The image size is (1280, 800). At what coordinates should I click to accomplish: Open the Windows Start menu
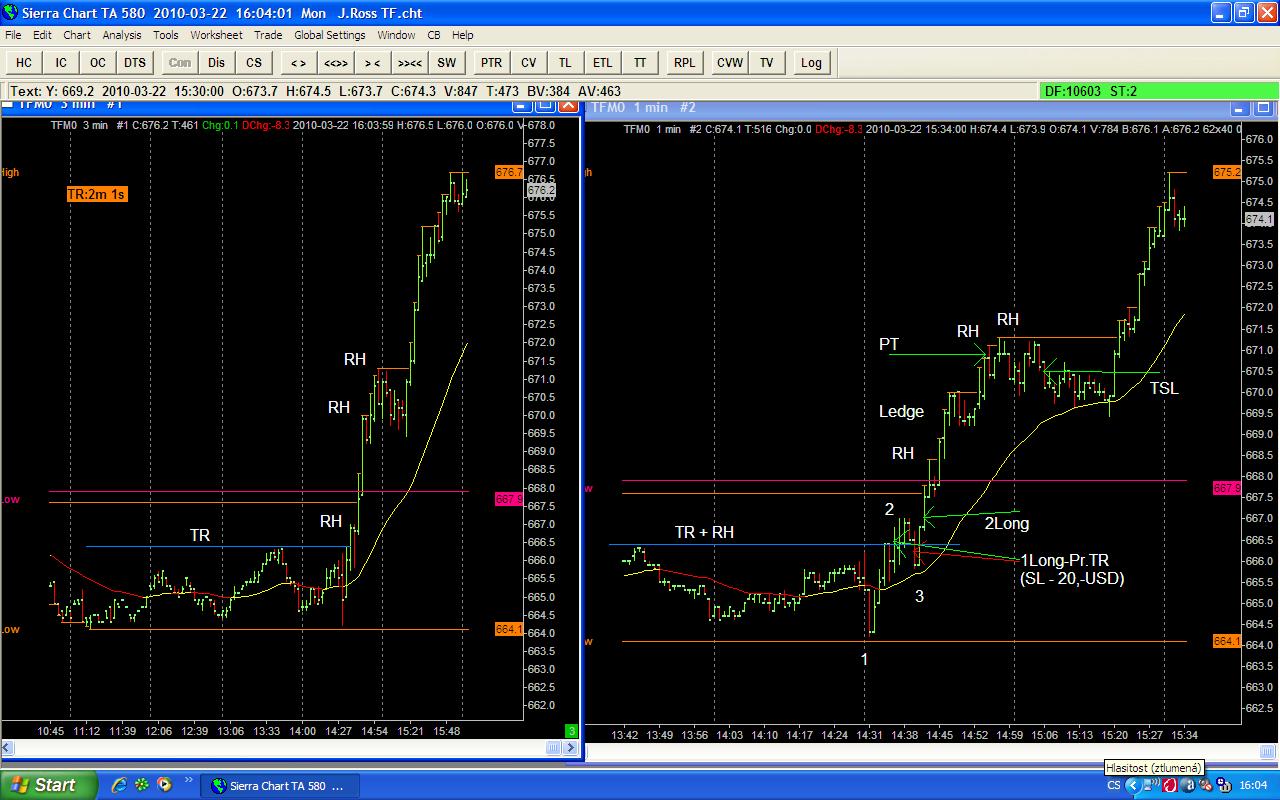(x=49, y=785)
